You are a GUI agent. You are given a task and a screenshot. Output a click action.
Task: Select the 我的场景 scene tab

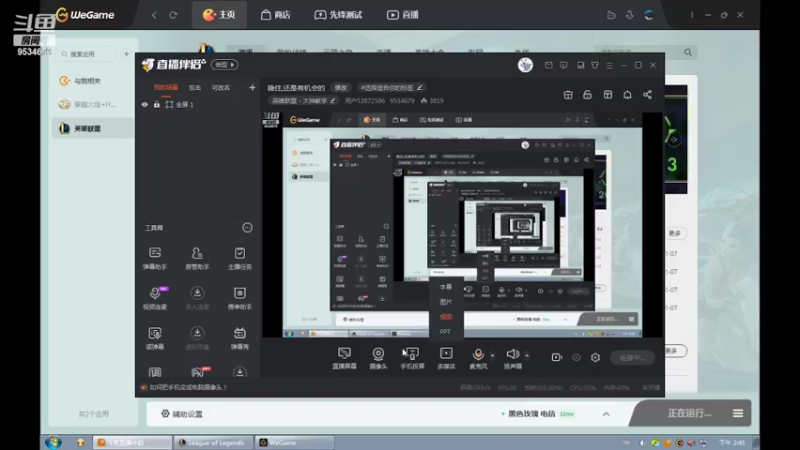coord(166,88)
